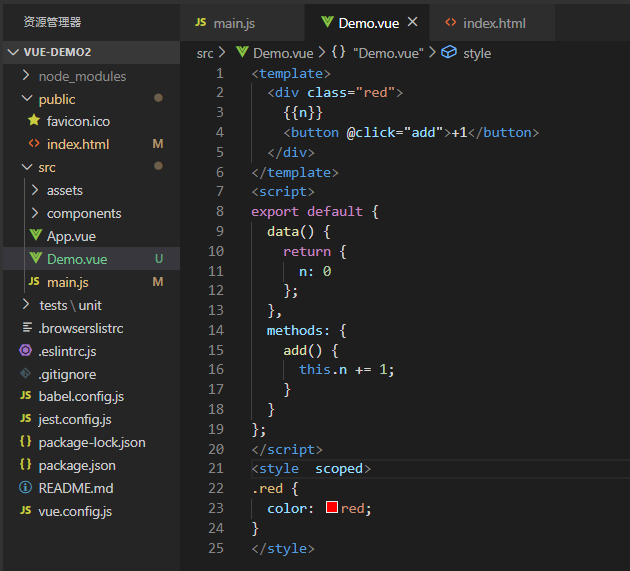Click the Vue icon beside App.vue
630x571 pixels.
[36, 235]
